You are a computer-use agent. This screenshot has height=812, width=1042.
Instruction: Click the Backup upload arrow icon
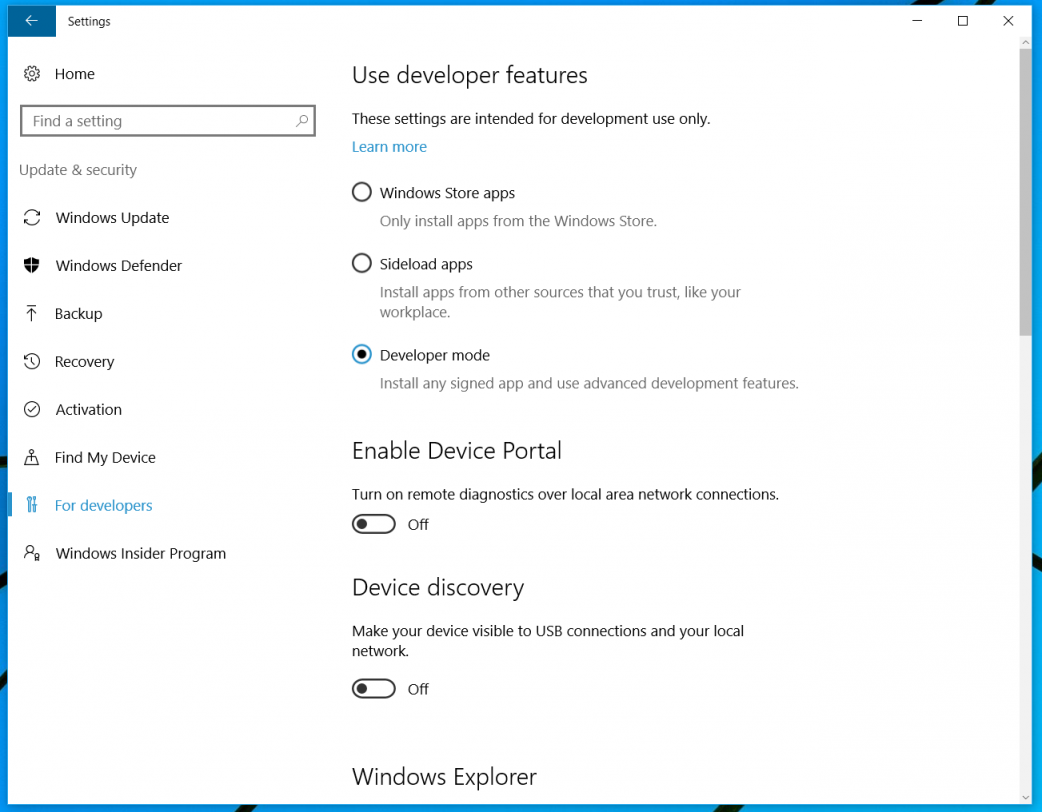pos(32,314)
